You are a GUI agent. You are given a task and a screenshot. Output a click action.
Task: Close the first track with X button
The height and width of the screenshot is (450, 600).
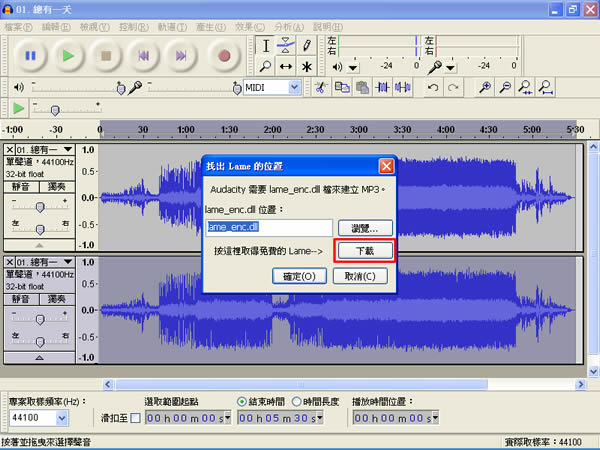[10, 150]
